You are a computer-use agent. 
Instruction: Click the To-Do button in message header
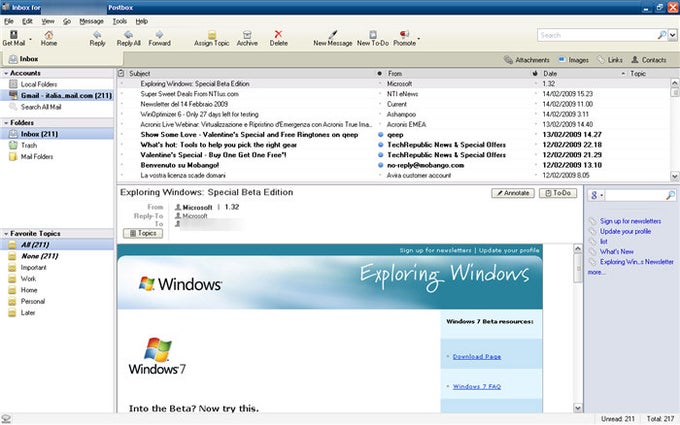(558, 193)
